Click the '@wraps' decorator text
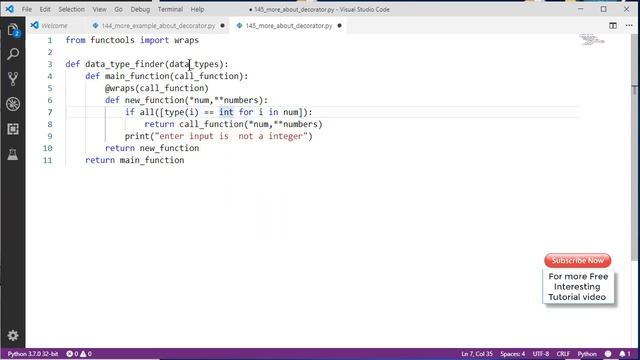The image size is (640, 360). (x=120, y=88)
